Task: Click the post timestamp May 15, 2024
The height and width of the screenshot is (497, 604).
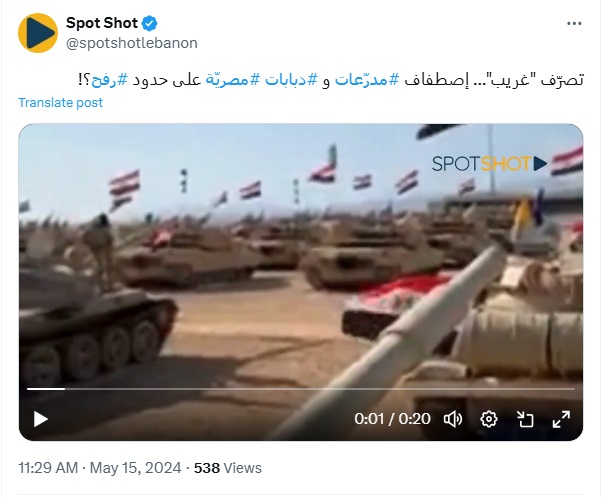Action: coord(136,468)
